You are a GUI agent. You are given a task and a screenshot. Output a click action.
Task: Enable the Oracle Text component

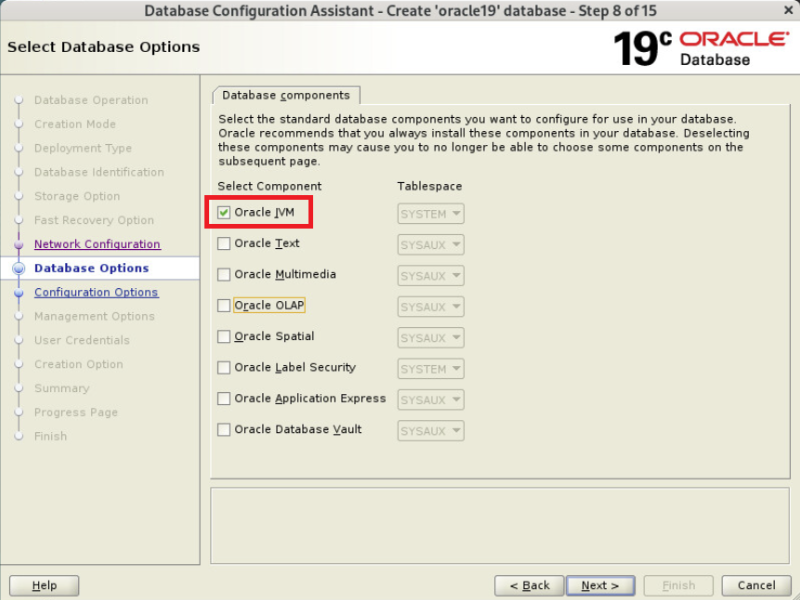(x=223, y=243)
